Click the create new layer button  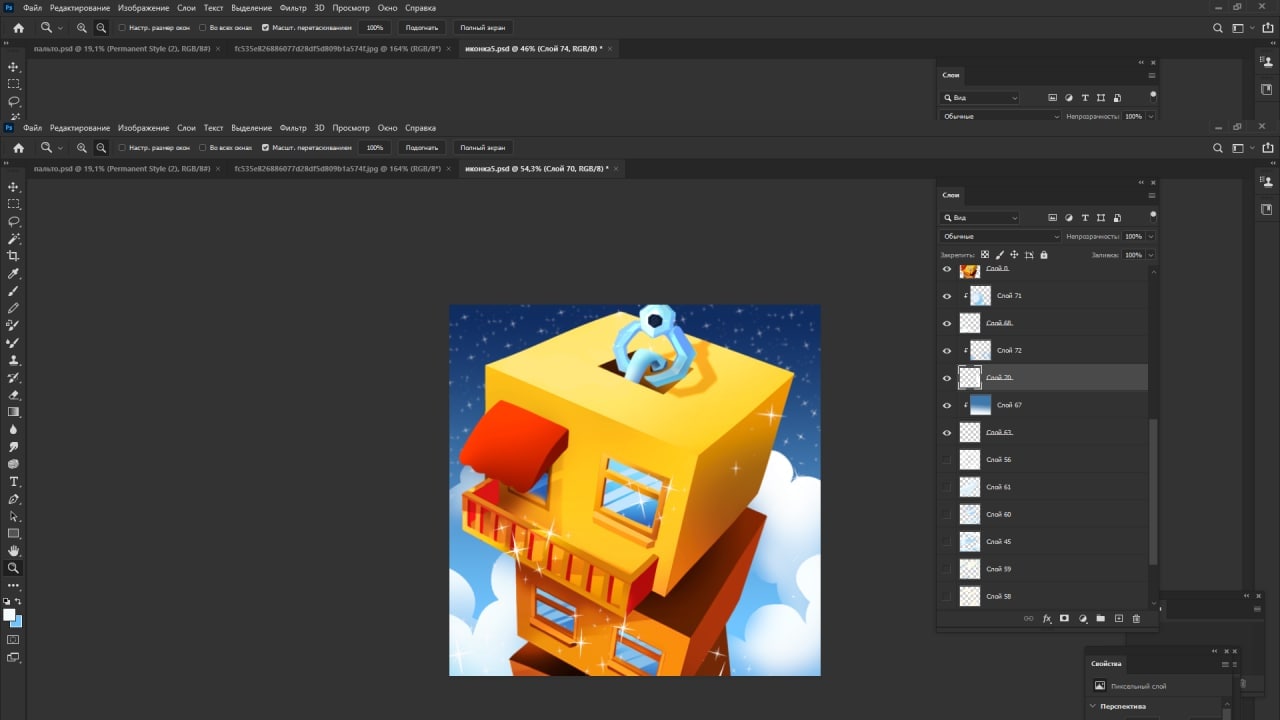click(x=1119, y=619)
